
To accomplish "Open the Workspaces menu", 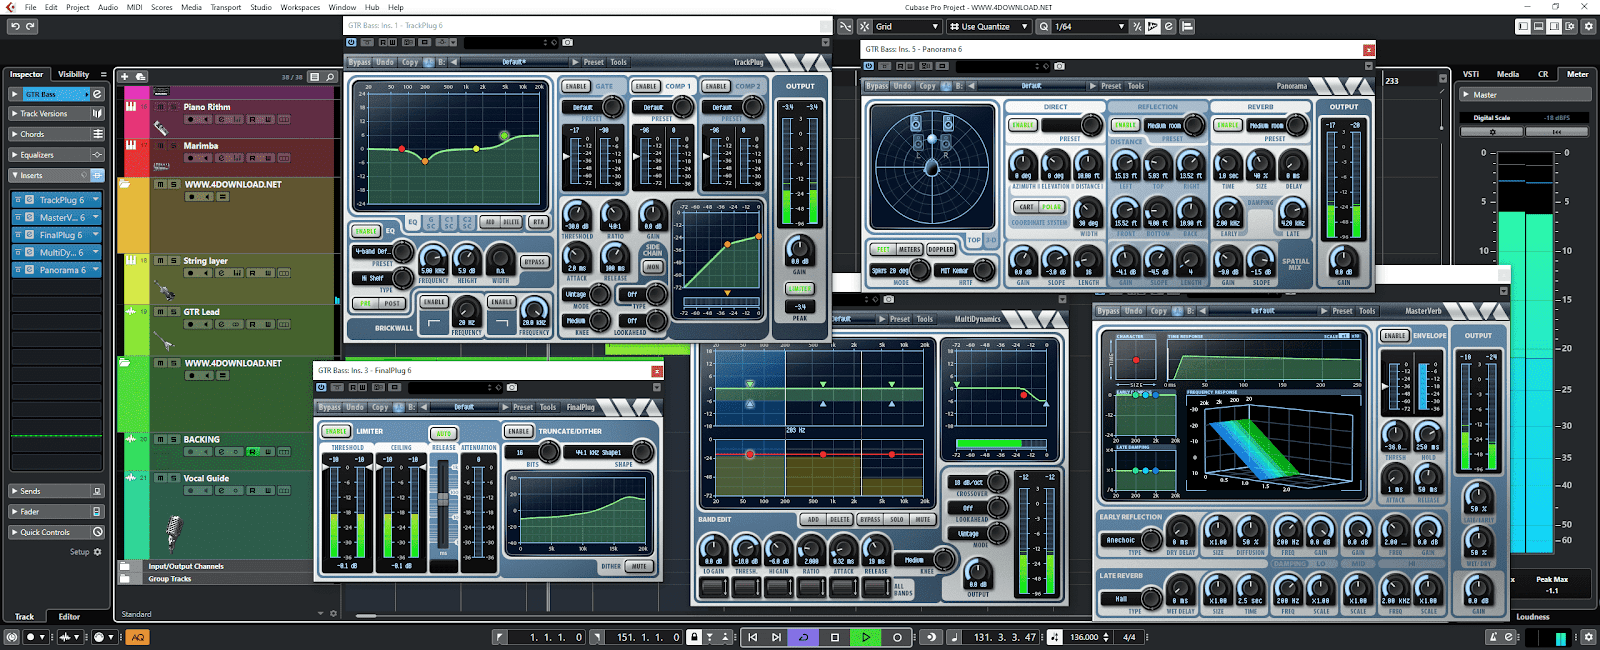I will pos(300,7).
